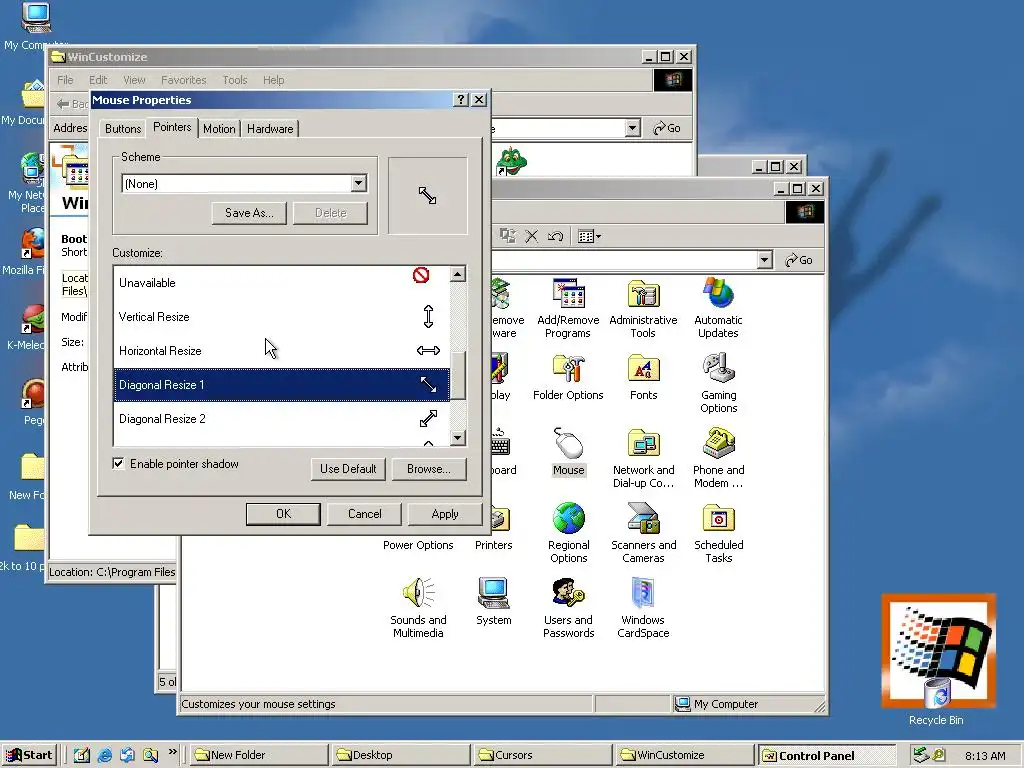
Task: Open the Tools menu in WinCustomize window
Action: click(x=234, y=80)
